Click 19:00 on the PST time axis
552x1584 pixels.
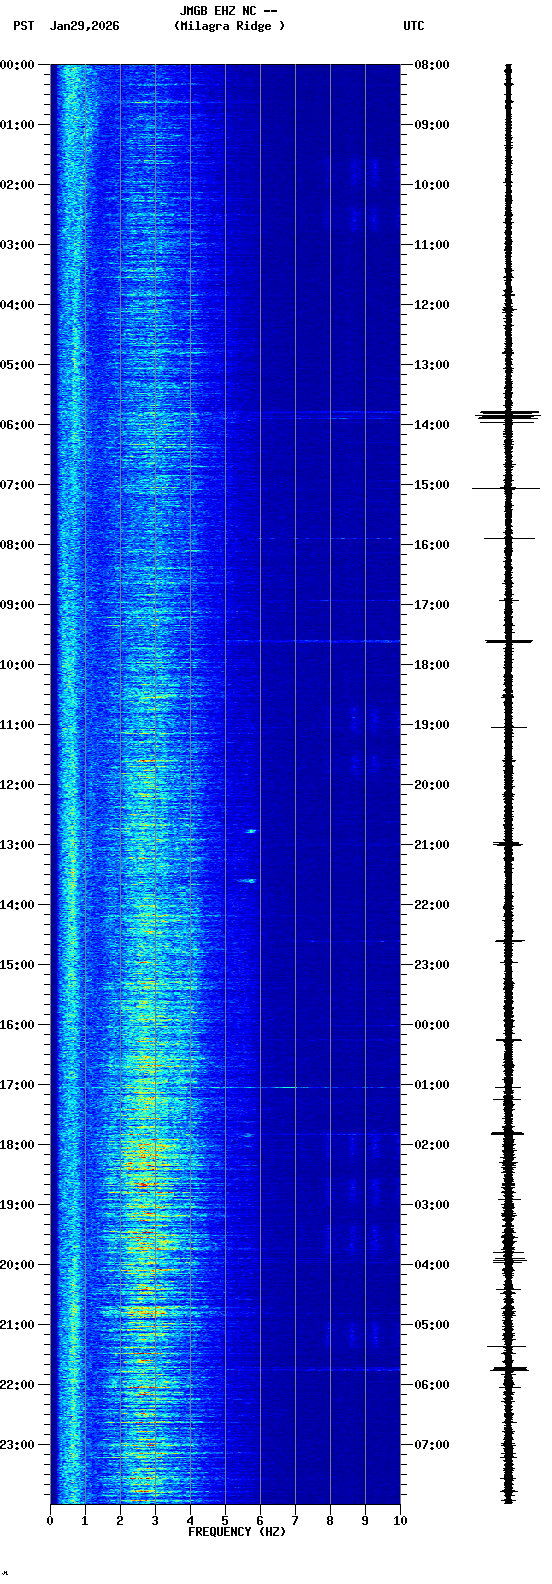pyautogui.click(x=17, y=1205)
